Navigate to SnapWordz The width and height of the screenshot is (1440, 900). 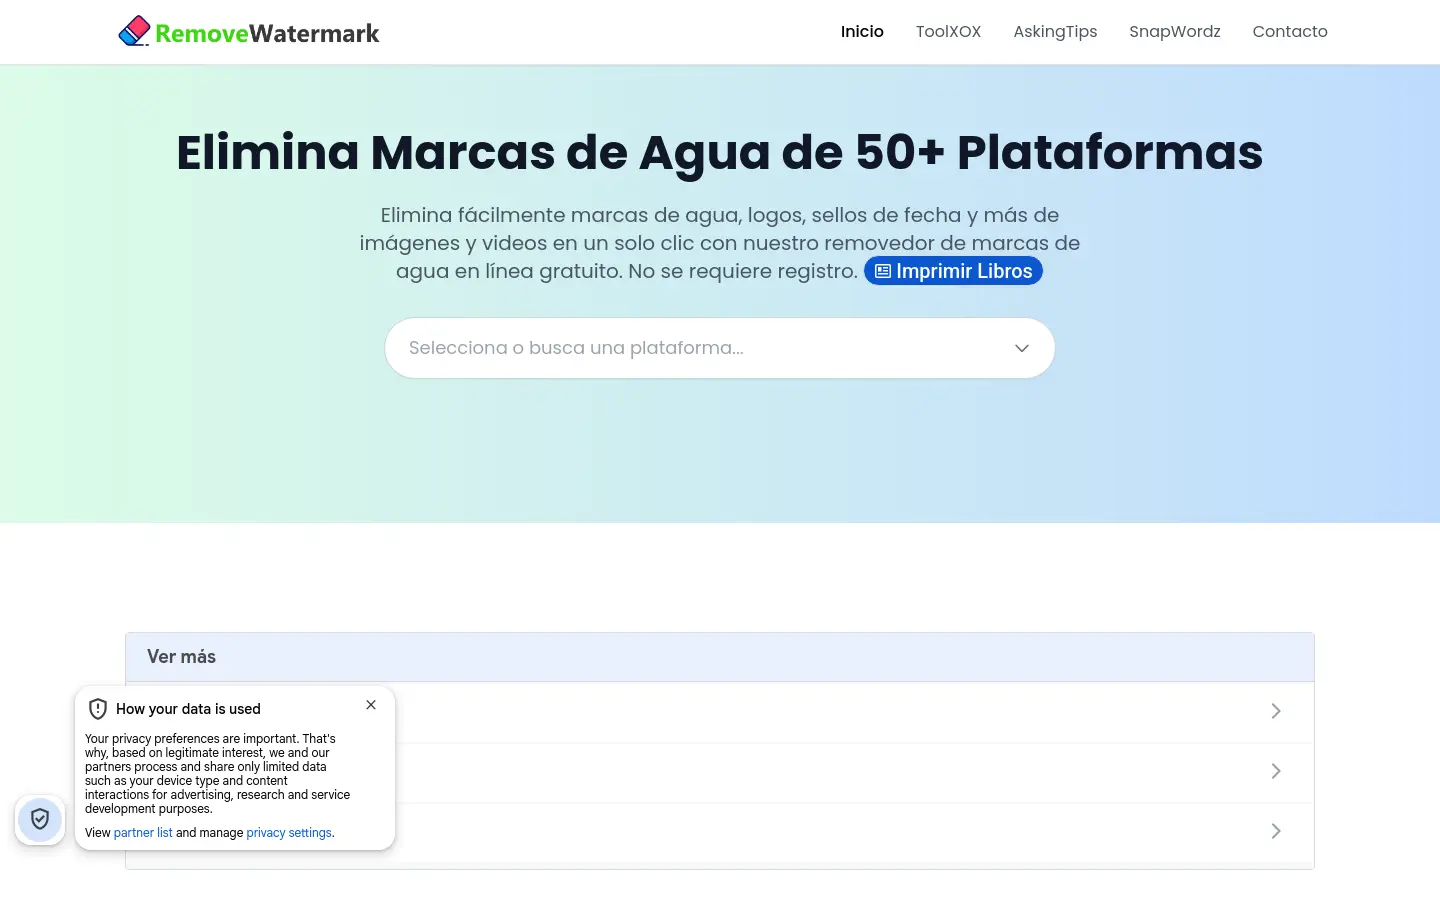pyautogui.click(x=1175, y=32)
